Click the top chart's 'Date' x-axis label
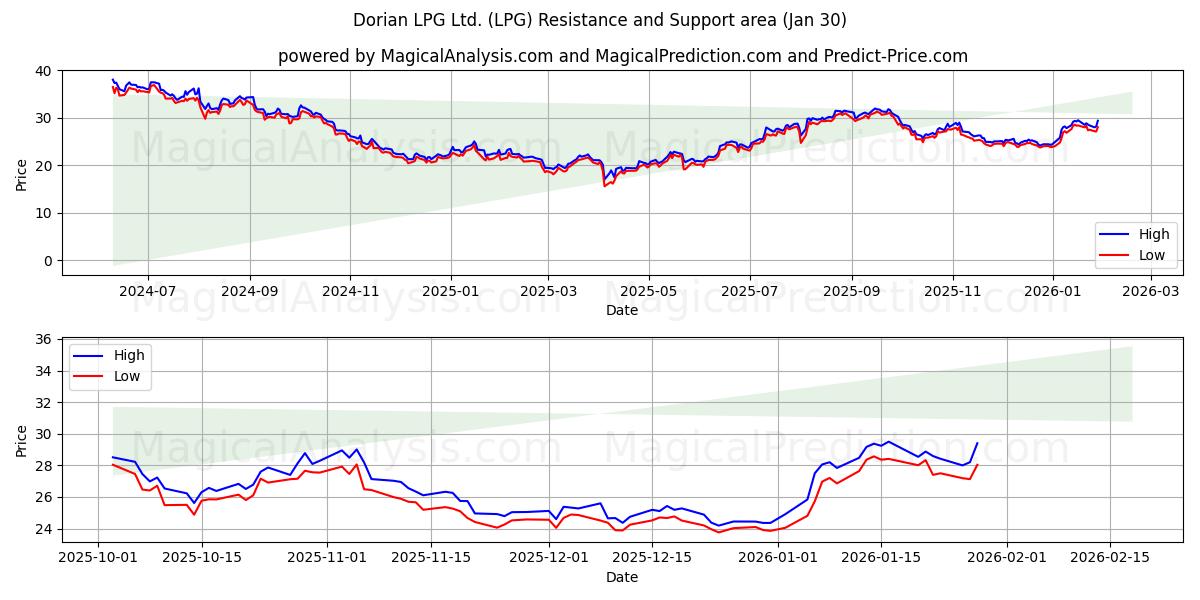The width and height of the screenshot is (1200, 600). (622, 311)
